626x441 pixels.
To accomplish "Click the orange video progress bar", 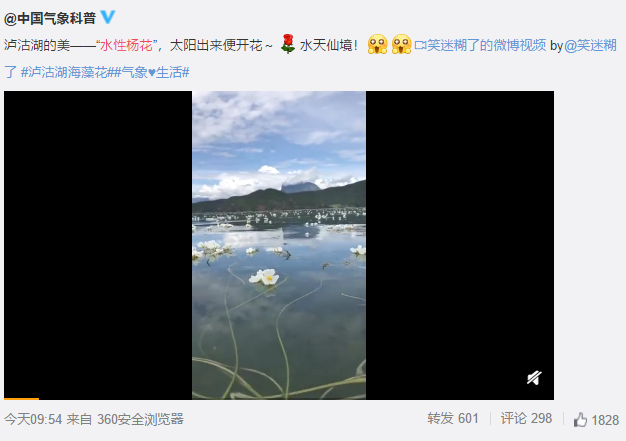I will [22, 398].
